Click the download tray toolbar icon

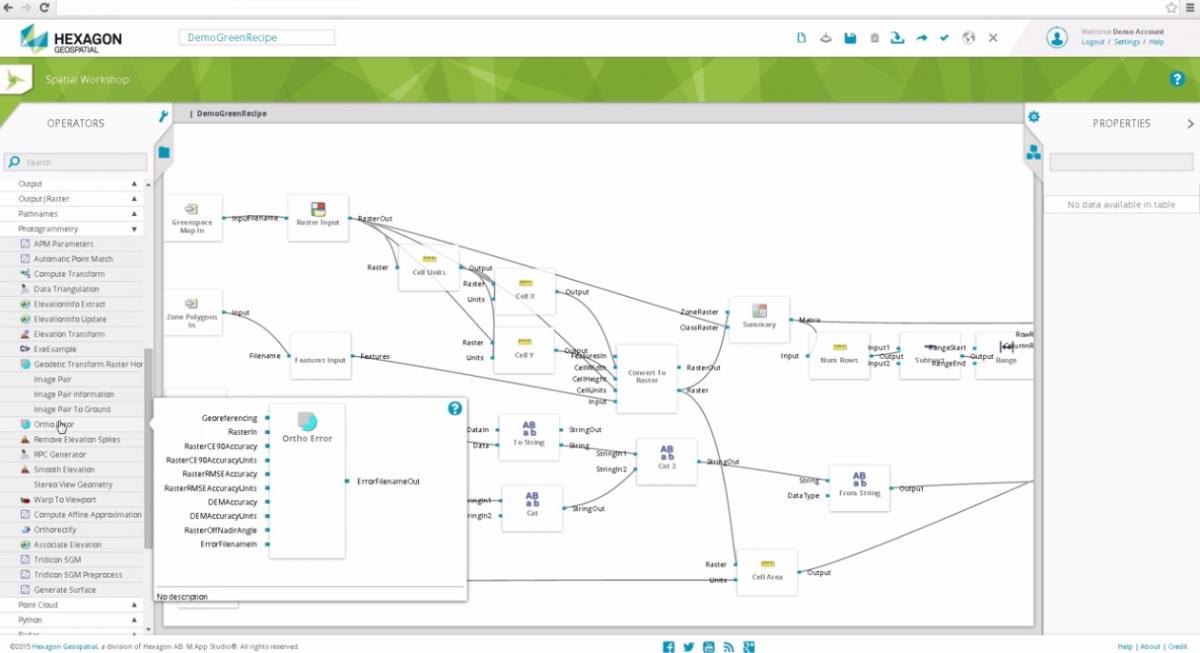(897, 38)
